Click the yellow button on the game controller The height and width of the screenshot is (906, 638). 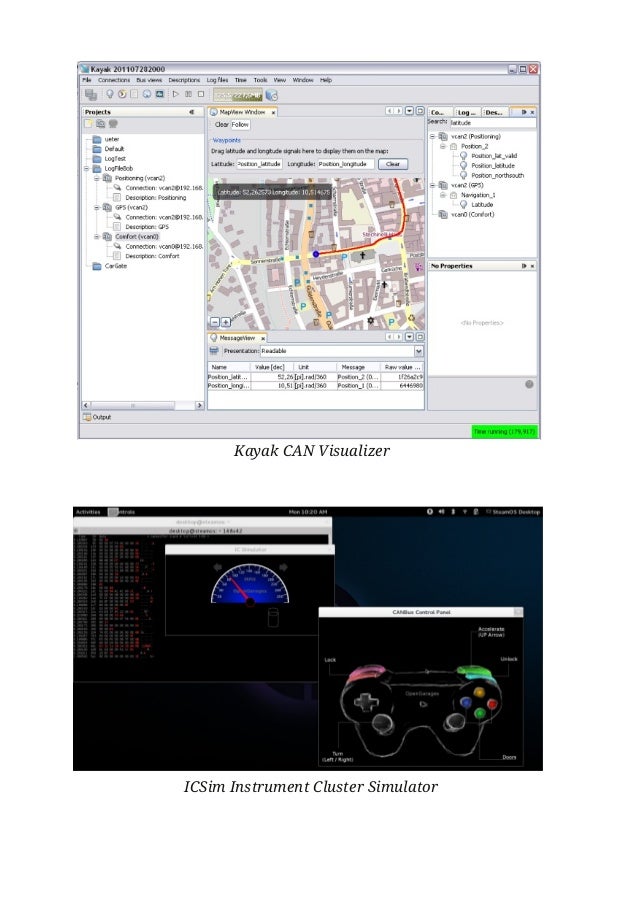(x=479, y=691)
